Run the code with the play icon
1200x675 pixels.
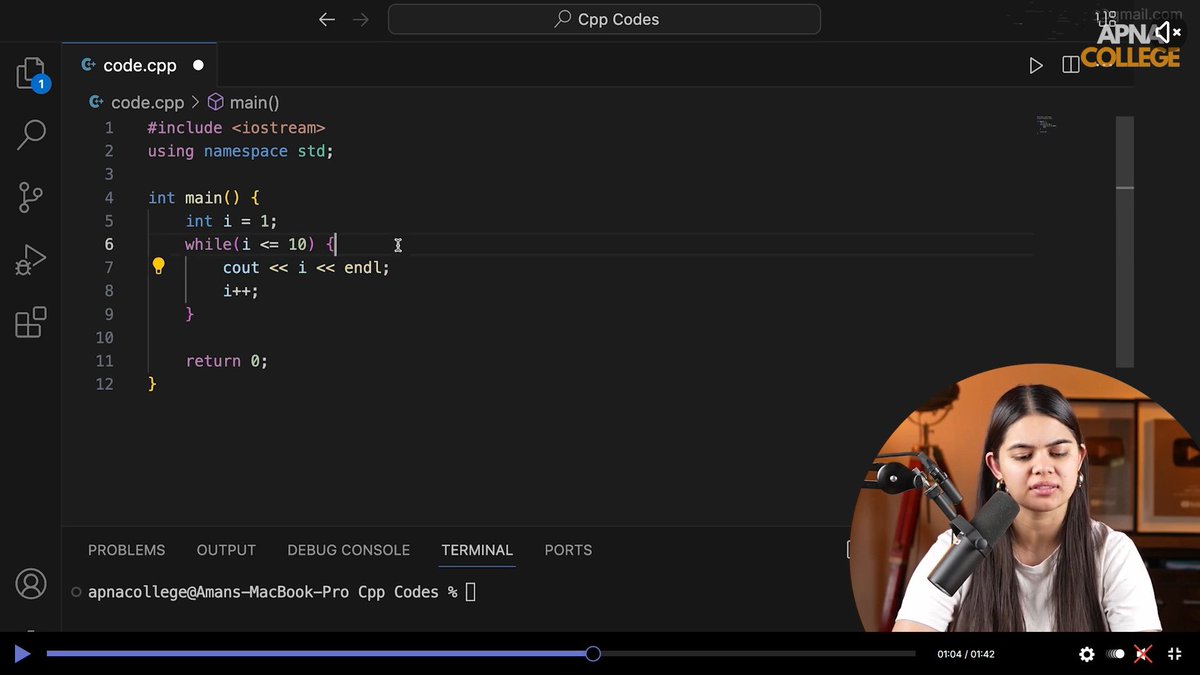(1036, 66)
